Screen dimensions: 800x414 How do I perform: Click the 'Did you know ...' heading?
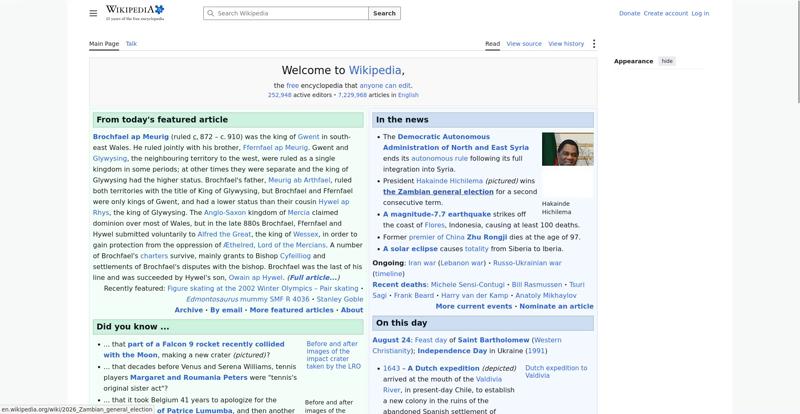(x=133, y=327)
